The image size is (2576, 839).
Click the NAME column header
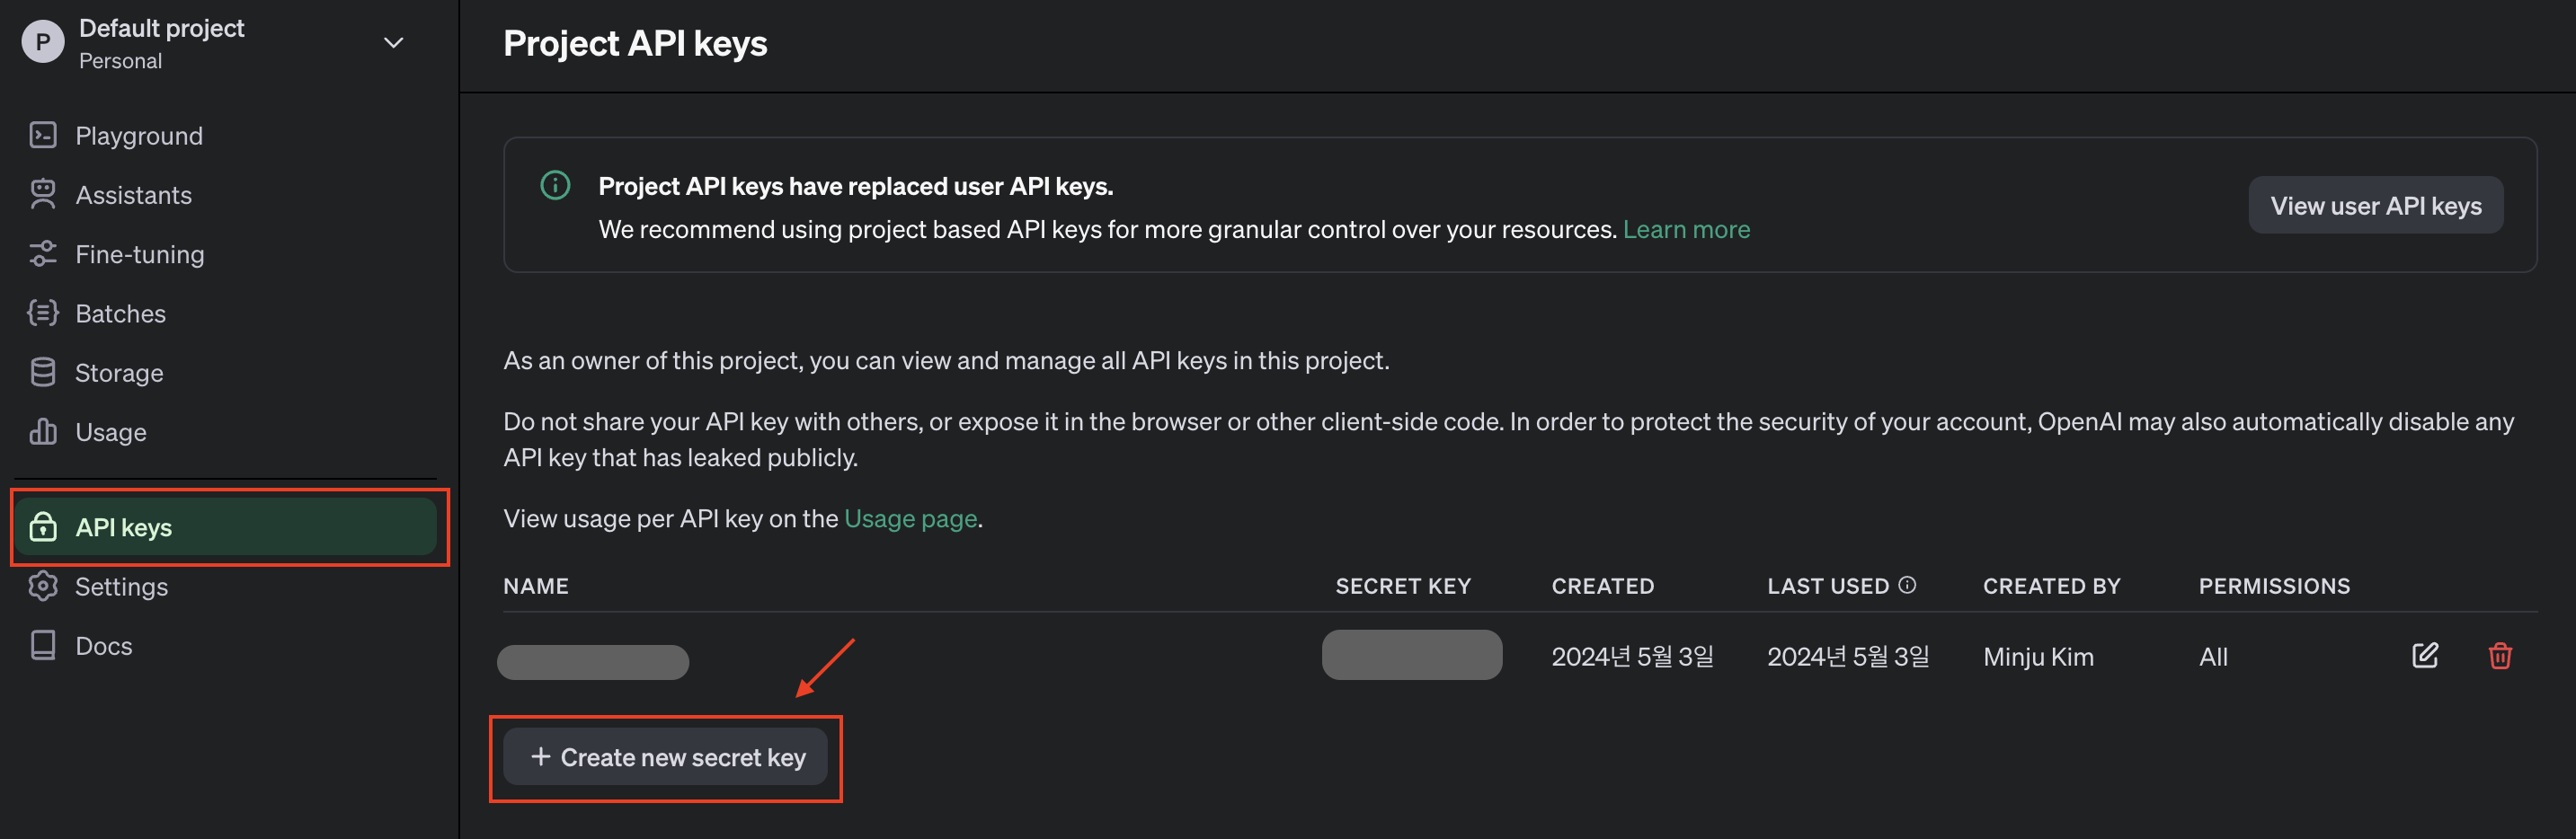click(536, 586)
